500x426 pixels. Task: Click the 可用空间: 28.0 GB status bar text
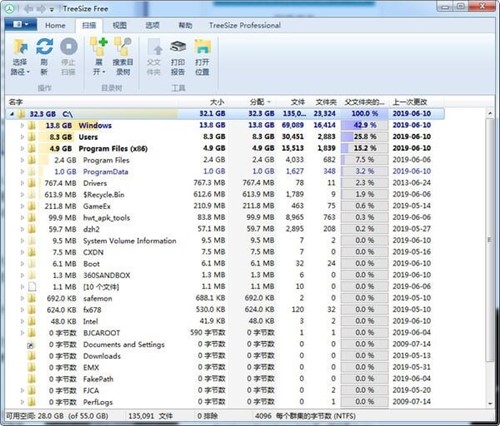[x=57, y=416]
